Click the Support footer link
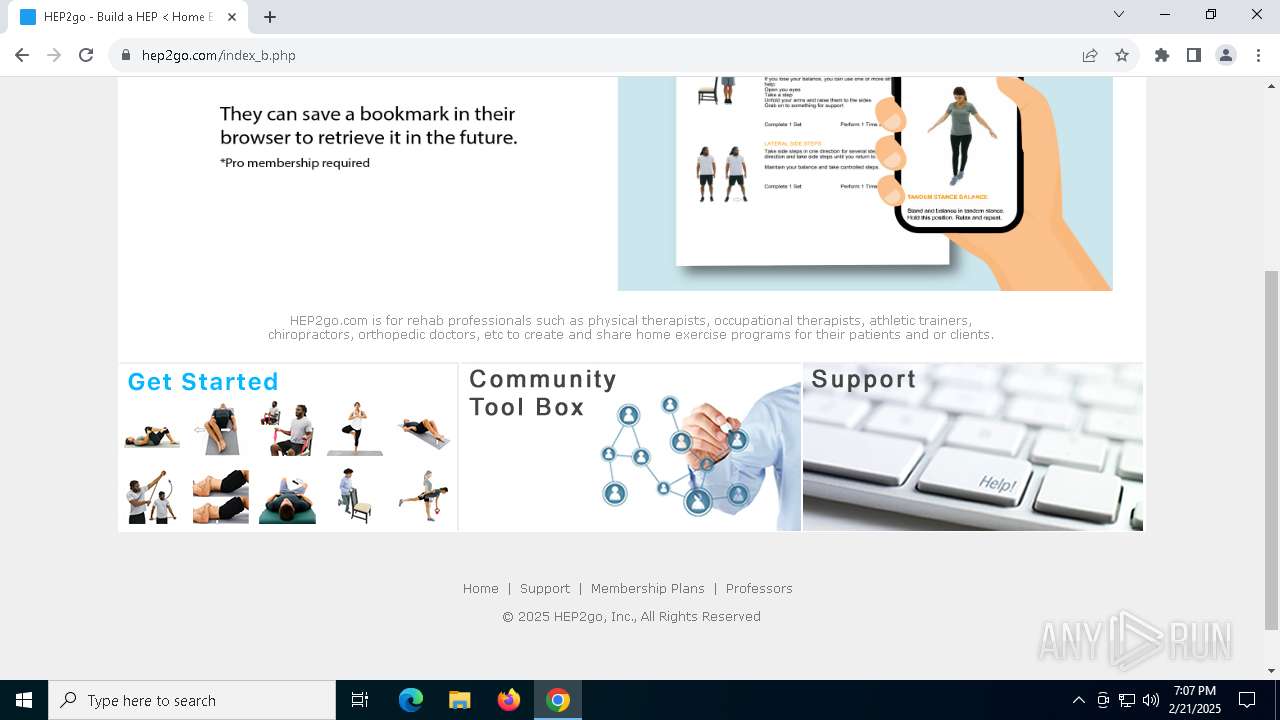The image size is (1280, 720). [x=544, y=588]
